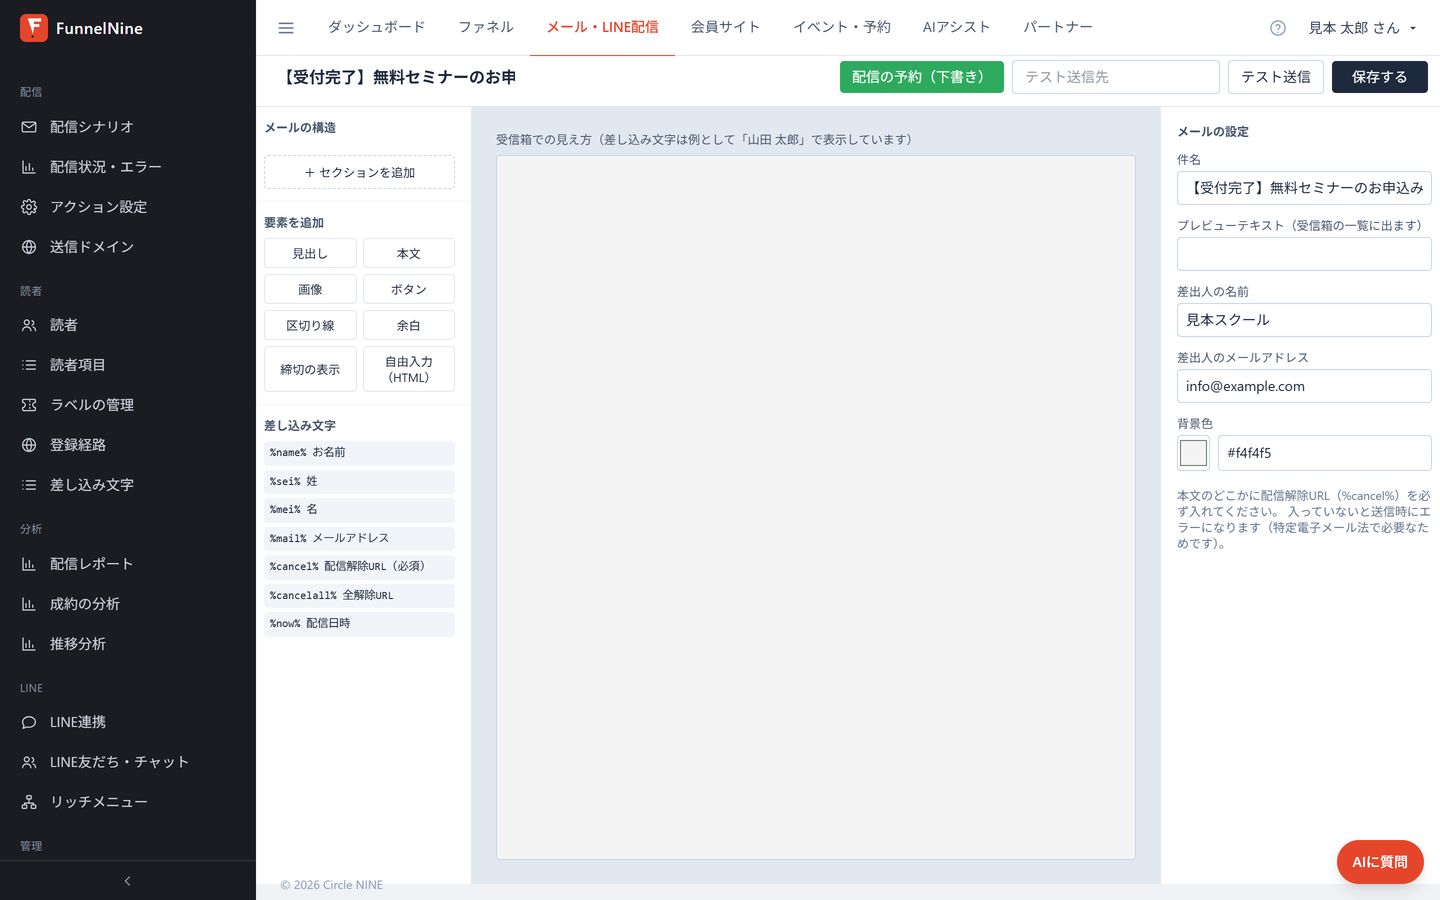Go to the 会員サイト tab
Viewport: 1440px width, 900px height.
(726, 27)
